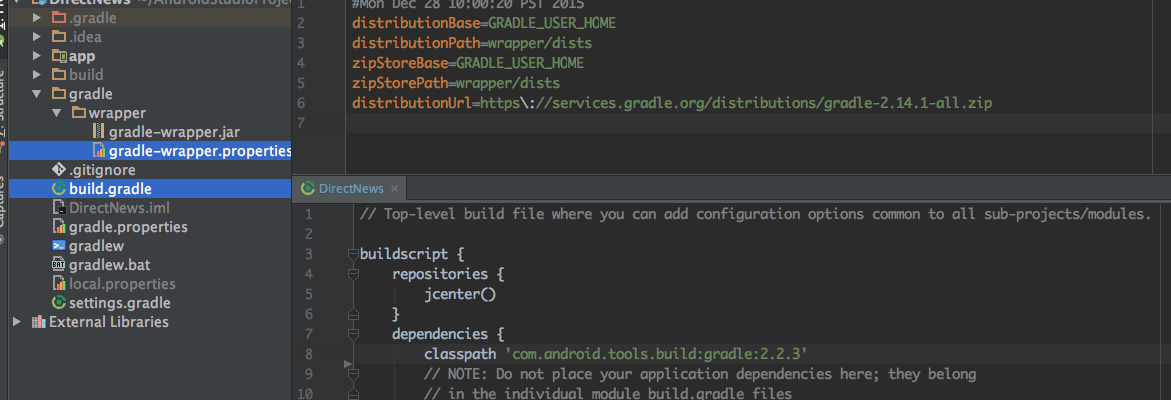Select gradle-wrapper.properties in the tree
This screenshot has width=1171, height=400.
200,151
